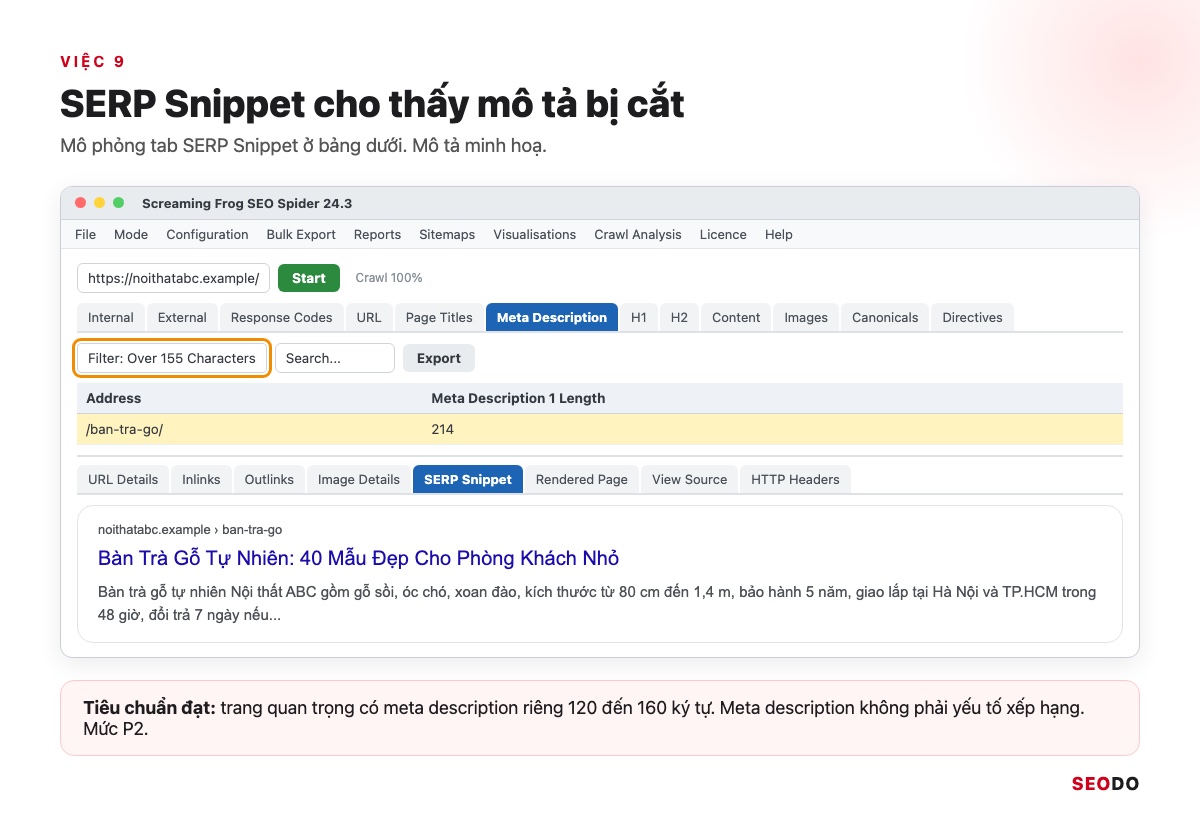The width and height of the screenshot is (1200, 816).
Task: Switch to the Page Titles tab
Action: [439, 317]
